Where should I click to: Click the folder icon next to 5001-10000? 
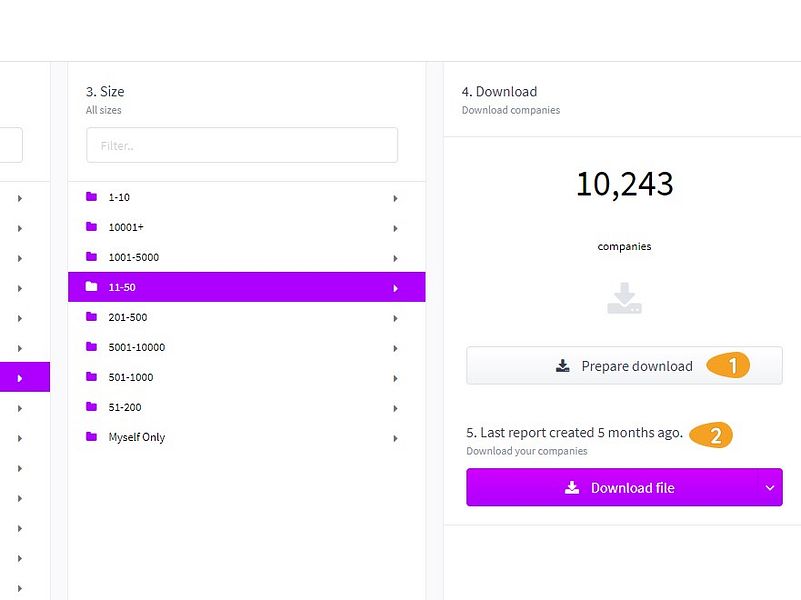point(91,347)
